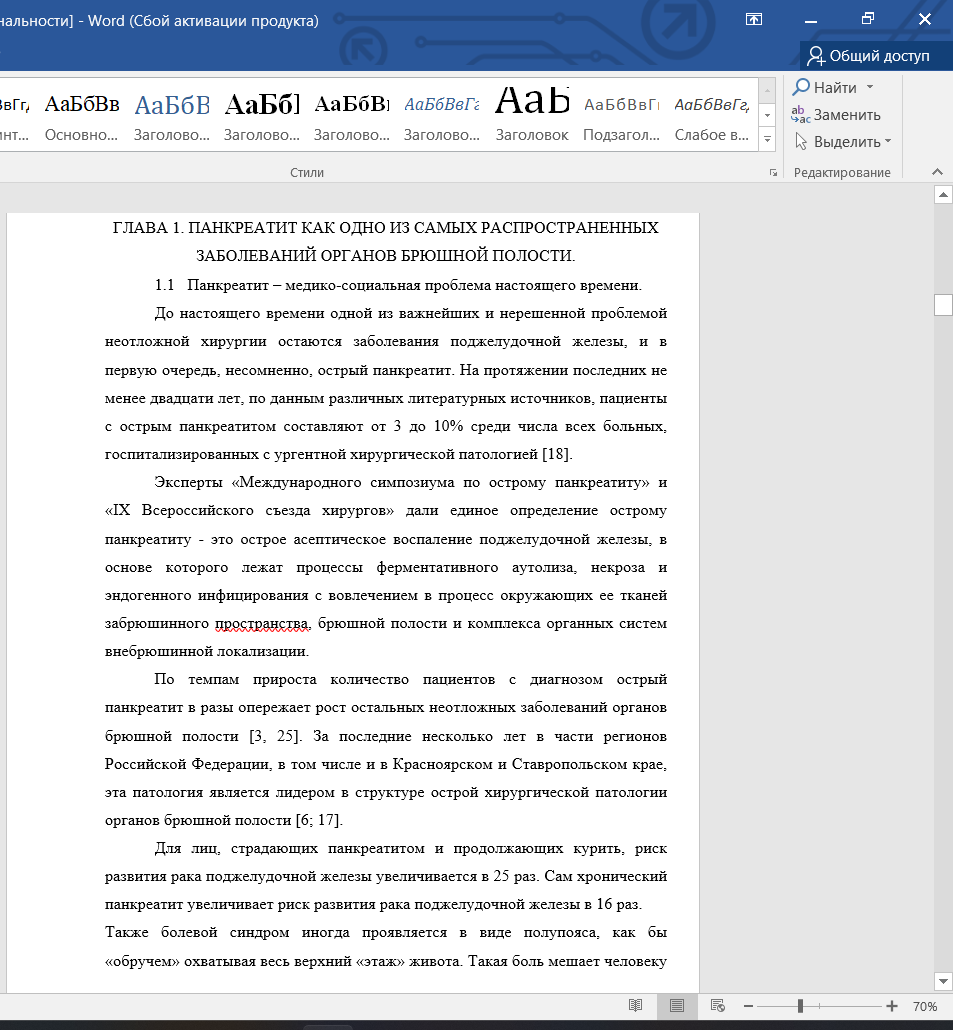
Task: Click the 70% zoom level indicator
Action: tap(925, 1006)
